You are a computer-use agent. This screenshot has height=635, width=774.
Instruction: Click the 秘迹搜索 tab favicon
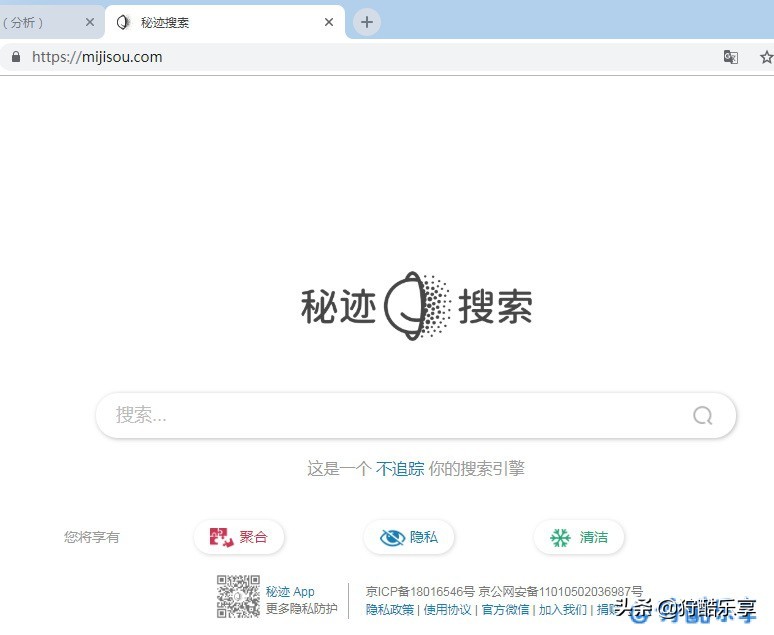[x=123, y=22]
